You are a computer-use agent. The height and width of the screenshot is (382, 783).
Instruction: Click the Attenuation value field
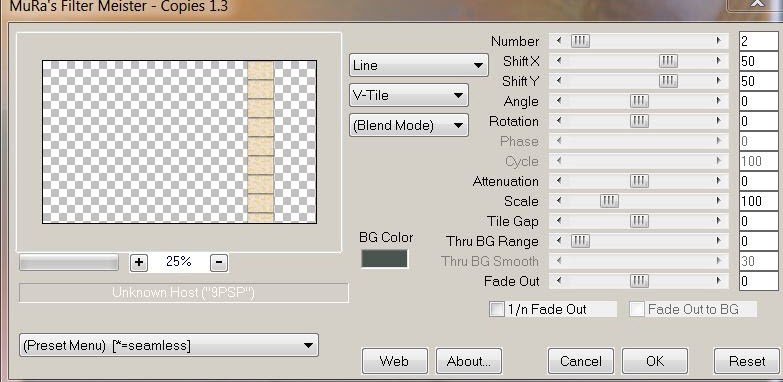tap(759, 181)
